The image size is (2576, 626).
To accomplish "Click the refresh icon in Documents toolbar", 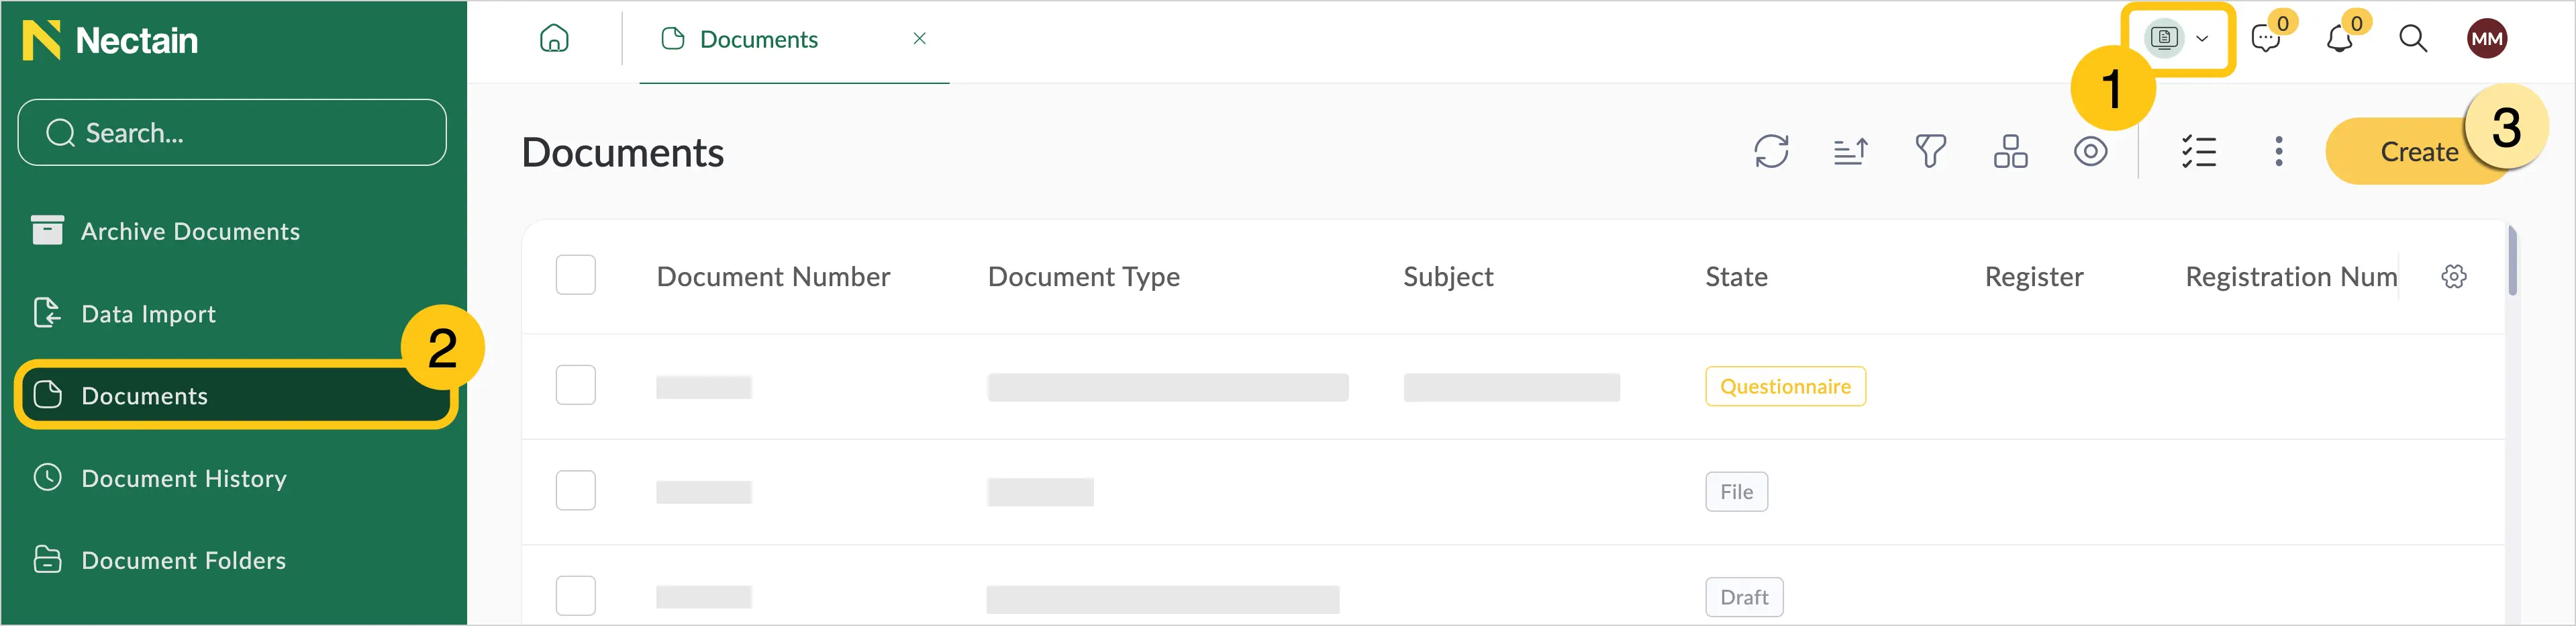I will tap(1771, 152).
